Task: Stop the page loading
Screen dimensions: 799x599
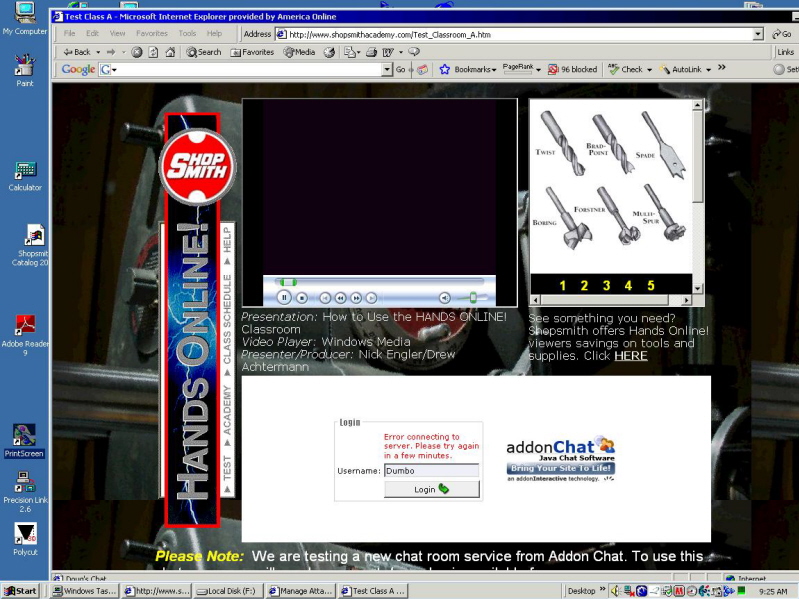Action: pyautogui.click(x=137, y=52)
